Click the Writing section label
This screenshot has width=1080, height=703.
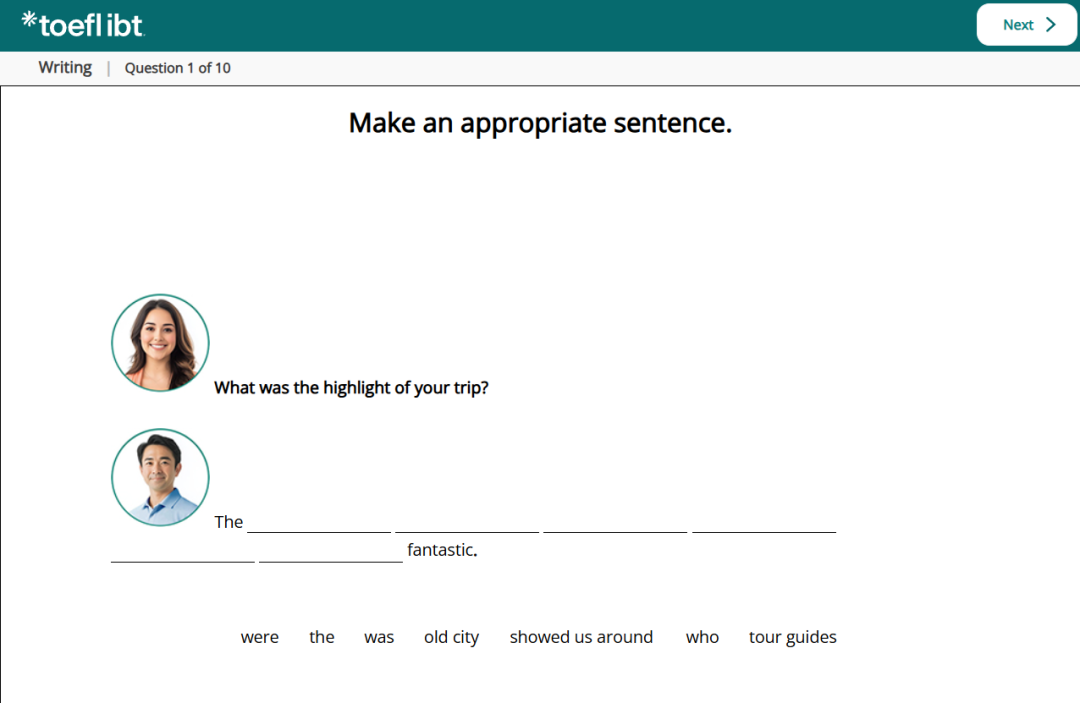coord(65,67)
